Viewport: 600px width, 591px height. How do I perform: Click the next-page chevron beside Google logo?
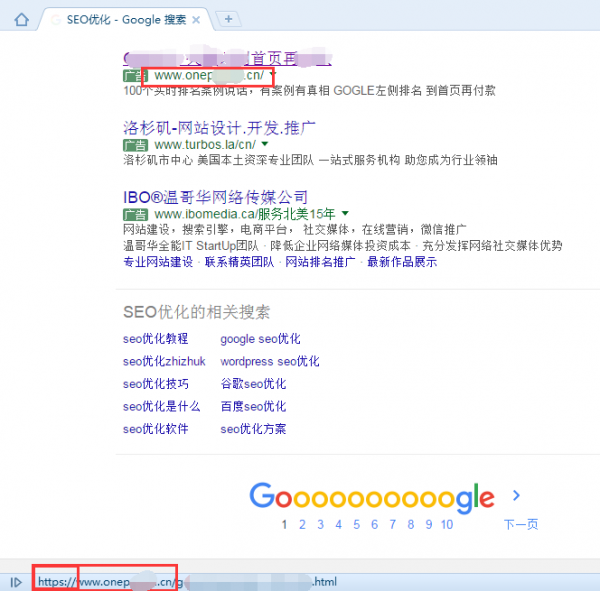pos(516,495)
